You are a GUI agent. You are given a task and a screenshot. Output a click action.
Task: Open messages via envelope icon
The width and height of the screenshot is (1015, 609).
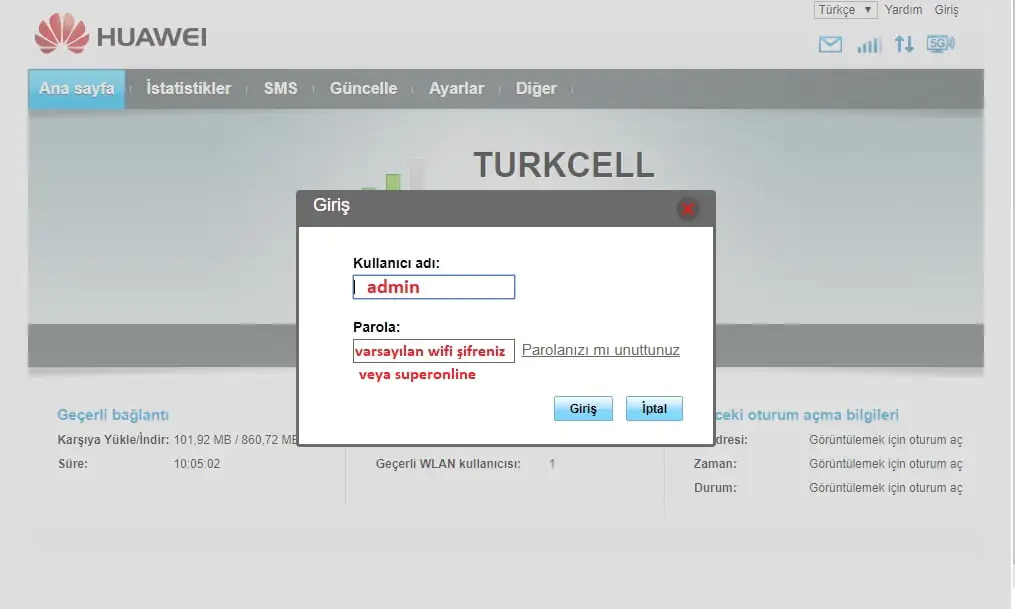pyautogui.click(x=829, y=44)
